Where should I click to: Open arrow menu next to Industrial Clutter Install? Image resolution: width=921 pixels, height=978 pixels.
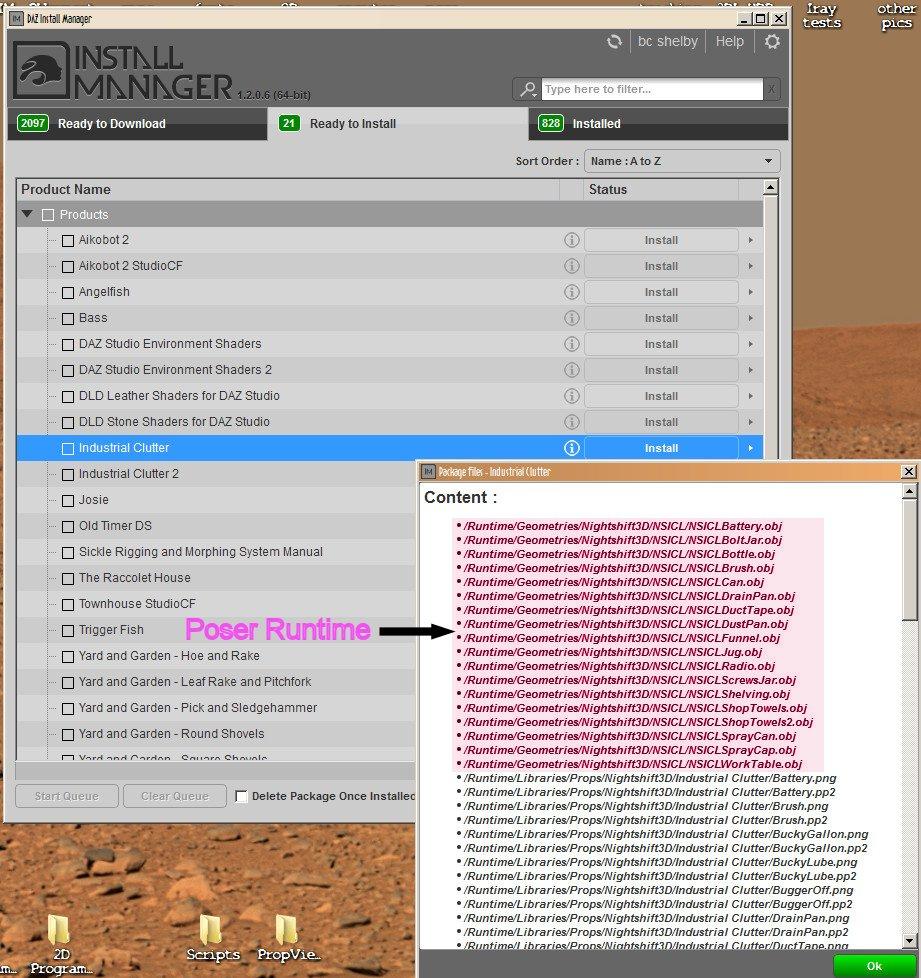751,448
